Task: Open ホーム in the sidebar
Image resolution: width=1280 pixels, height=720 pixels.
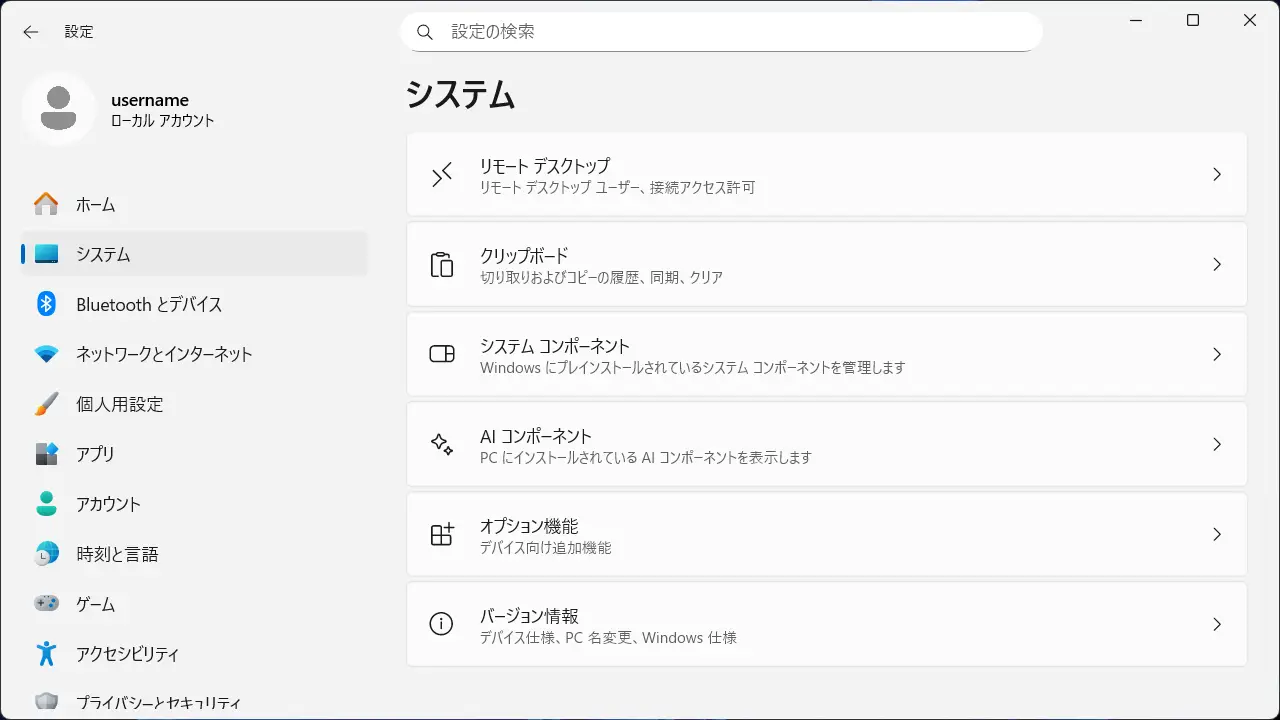Action: pos(95,205)
